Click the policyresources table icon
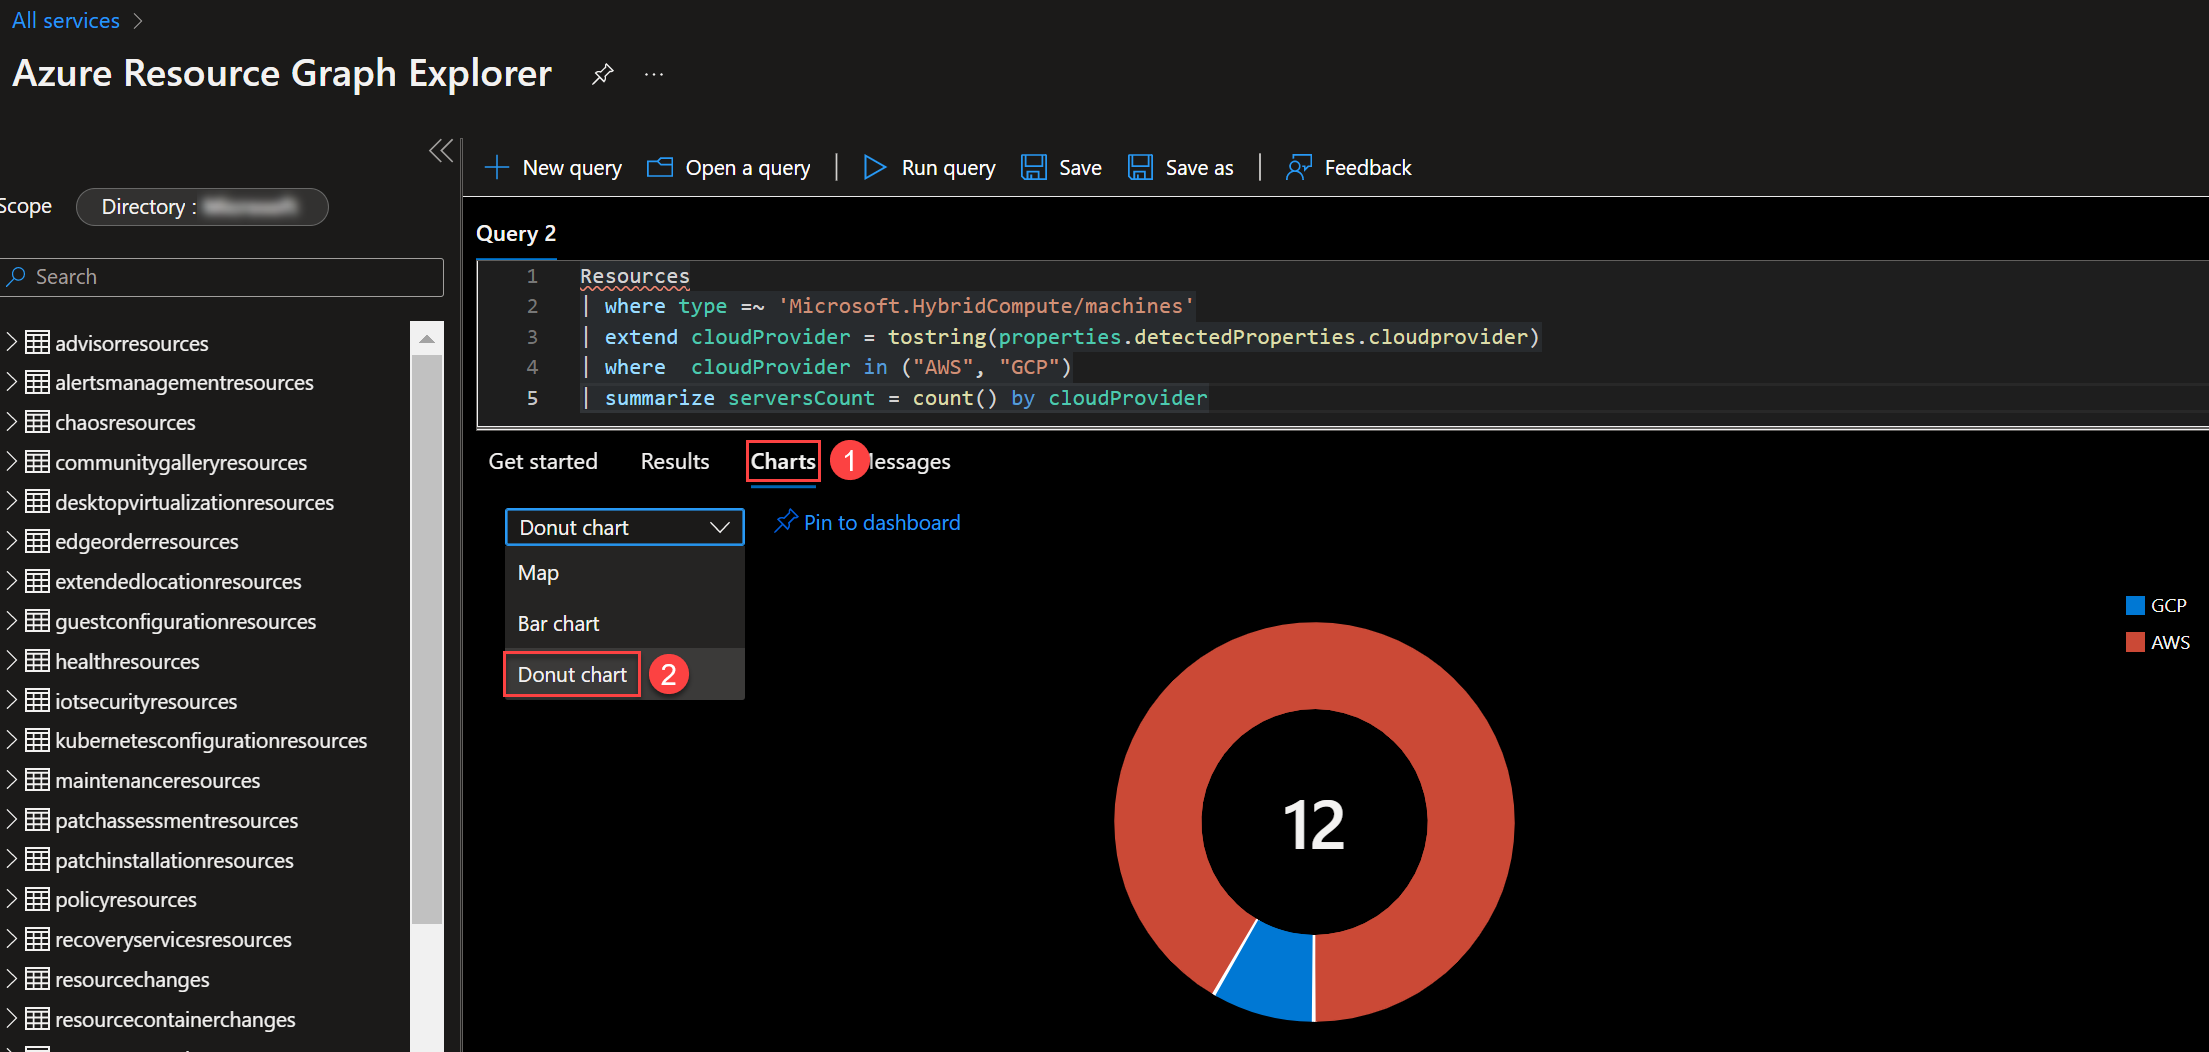2209x1052 pixels. click(x=37, y=899)
